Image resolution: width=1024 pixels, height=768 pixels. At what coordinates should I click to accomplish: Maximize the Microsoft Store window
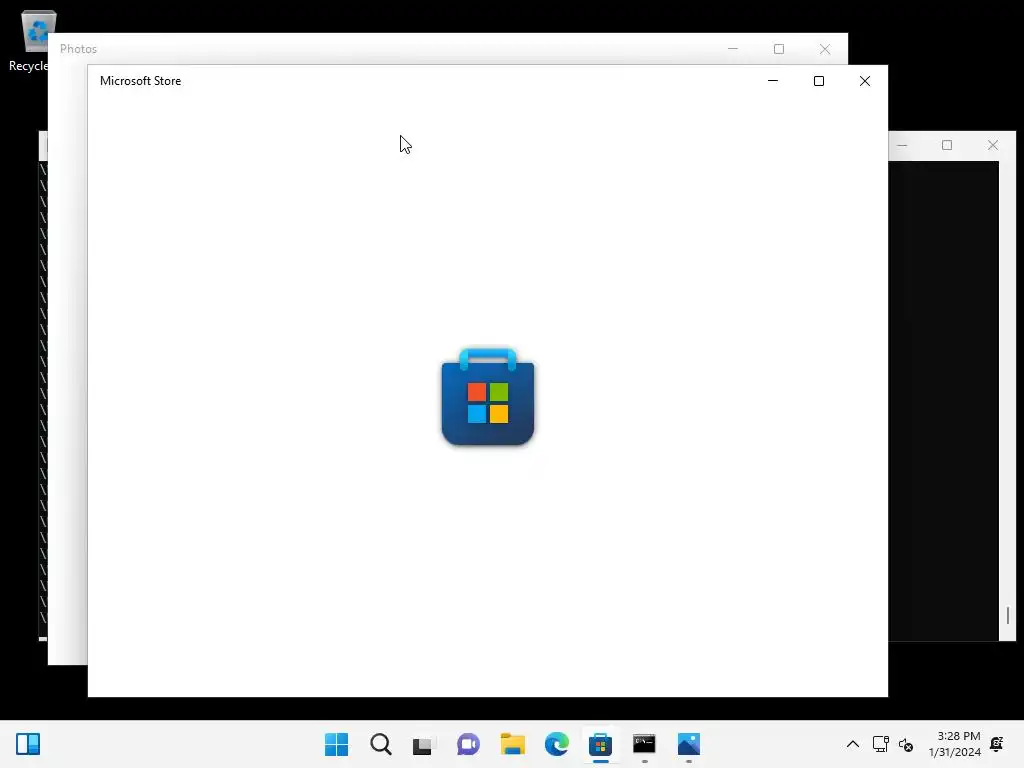(x=819, y=81)
